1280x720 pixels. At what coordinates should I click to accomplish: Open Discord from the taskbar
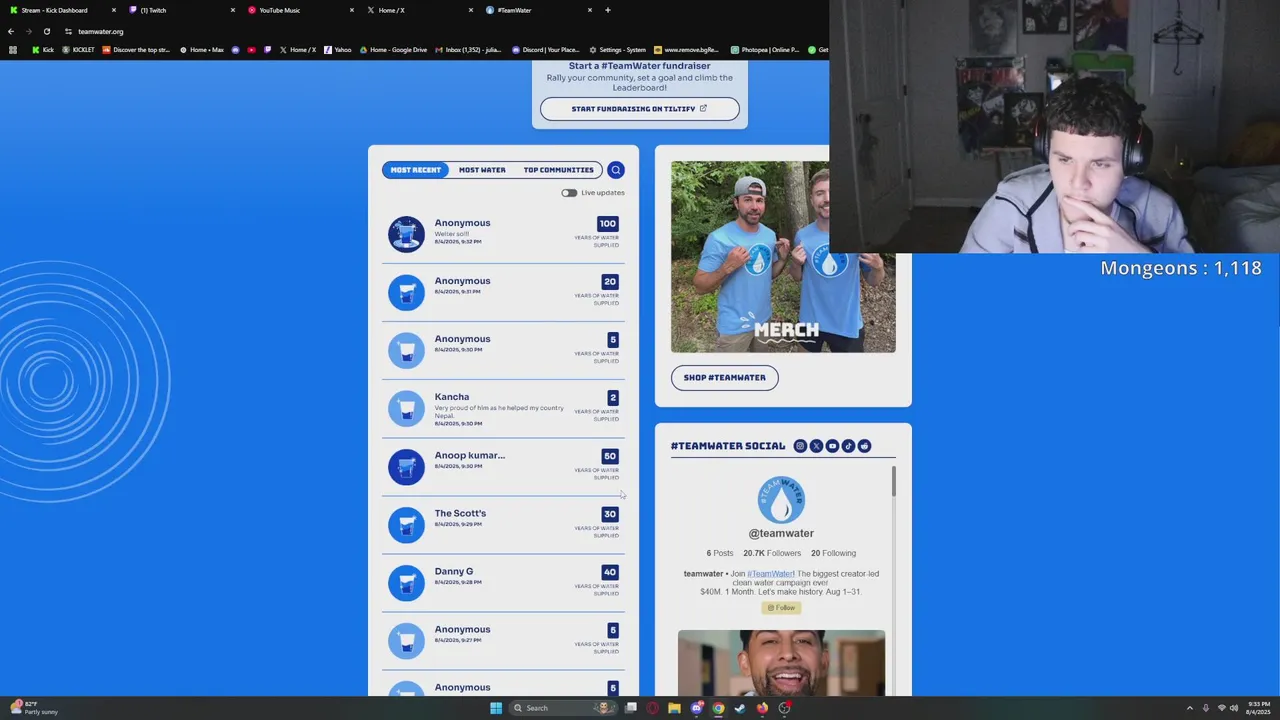pos(697,708)
